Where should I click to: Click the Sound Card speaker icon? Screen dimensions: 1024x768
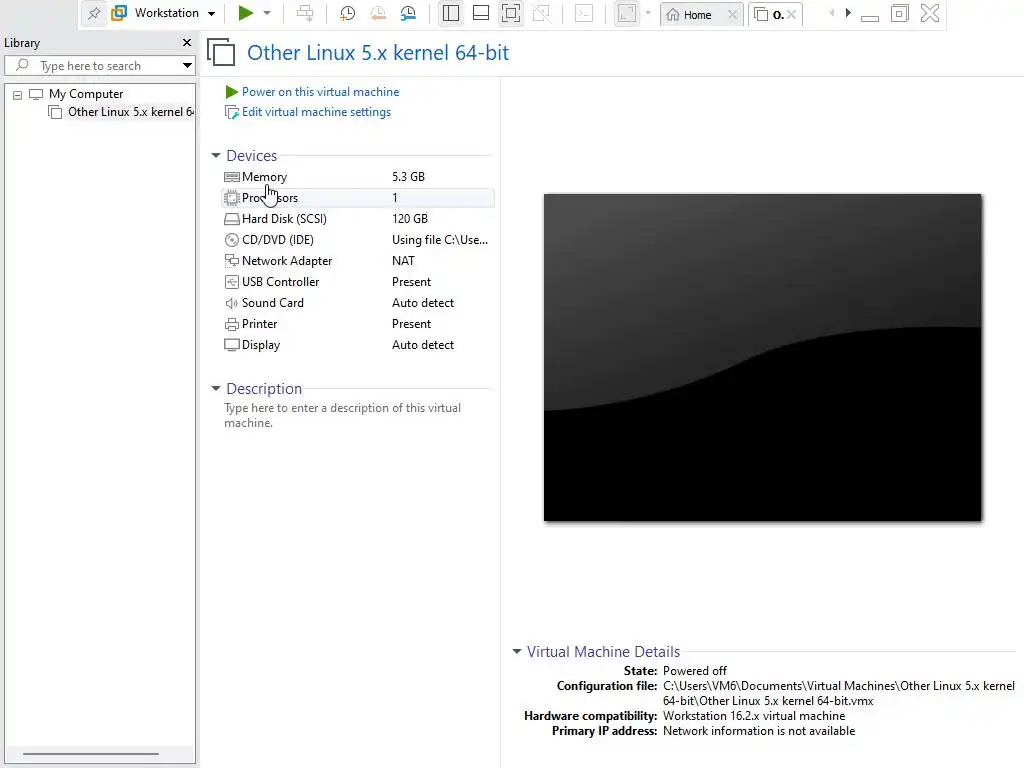(231, 303)
